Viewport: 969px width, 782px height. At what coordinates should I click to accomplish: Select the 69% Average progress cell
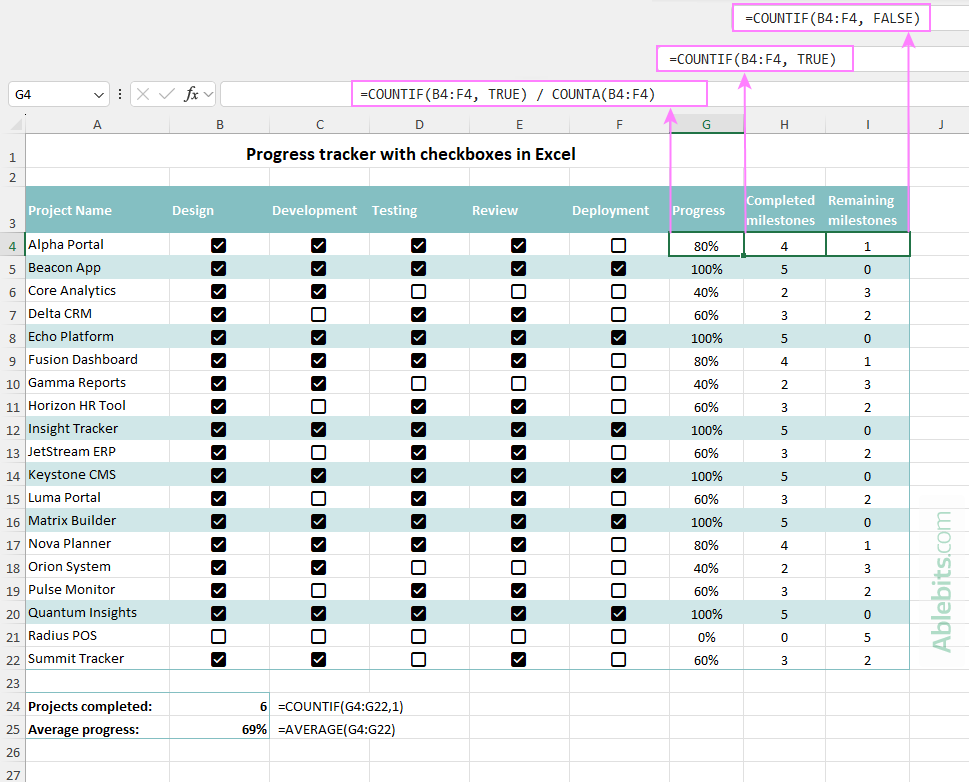coord(219,729)
